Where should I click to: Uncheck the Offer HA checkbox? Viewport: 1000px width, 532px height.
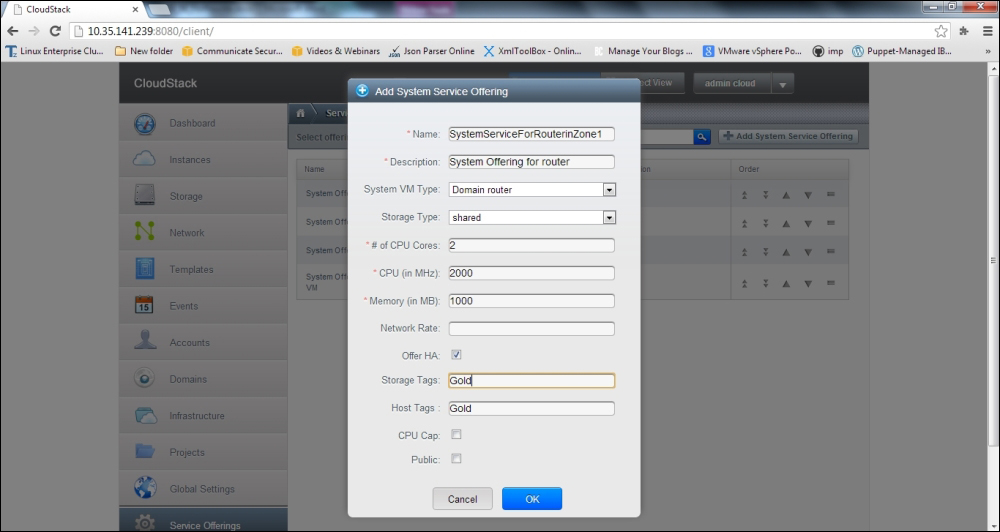456,355
